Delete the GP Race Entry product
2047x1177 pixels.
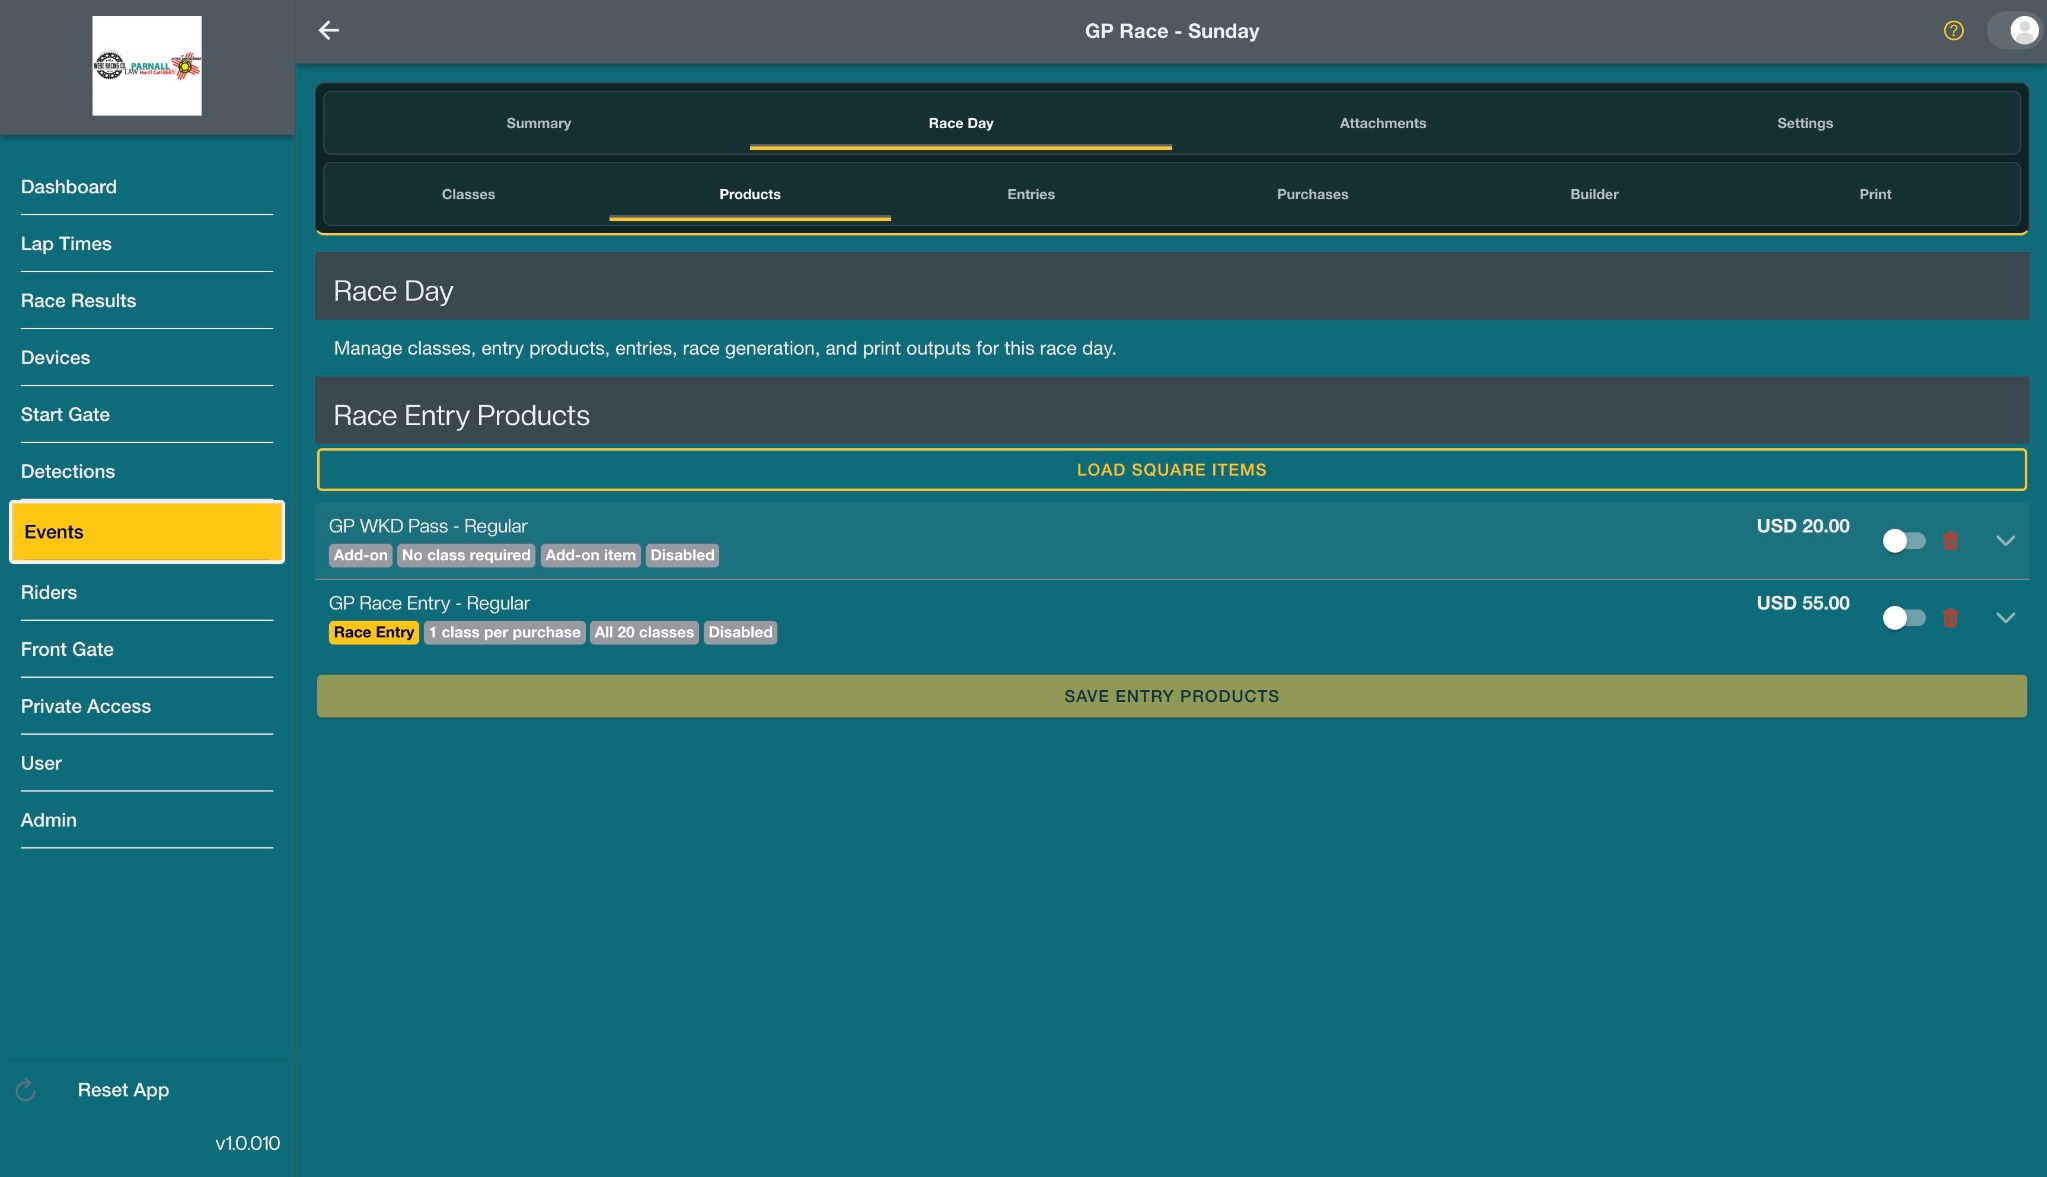coord(1950,618)
